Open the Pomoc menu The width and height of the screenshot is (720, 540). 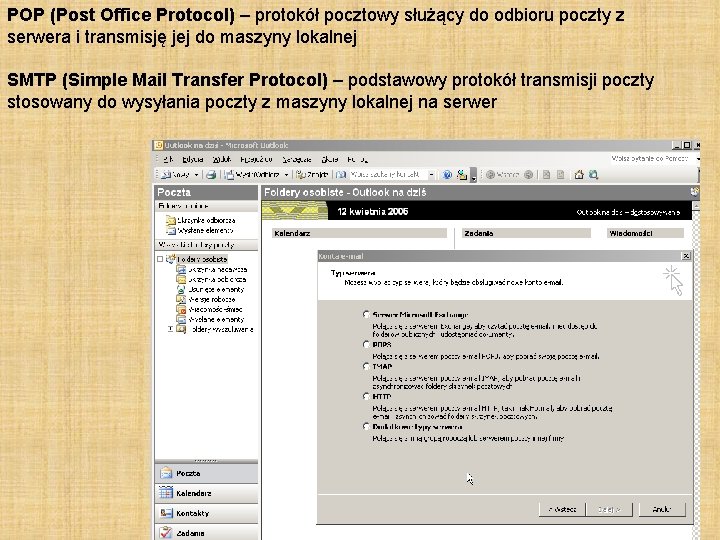click(358, 159)
